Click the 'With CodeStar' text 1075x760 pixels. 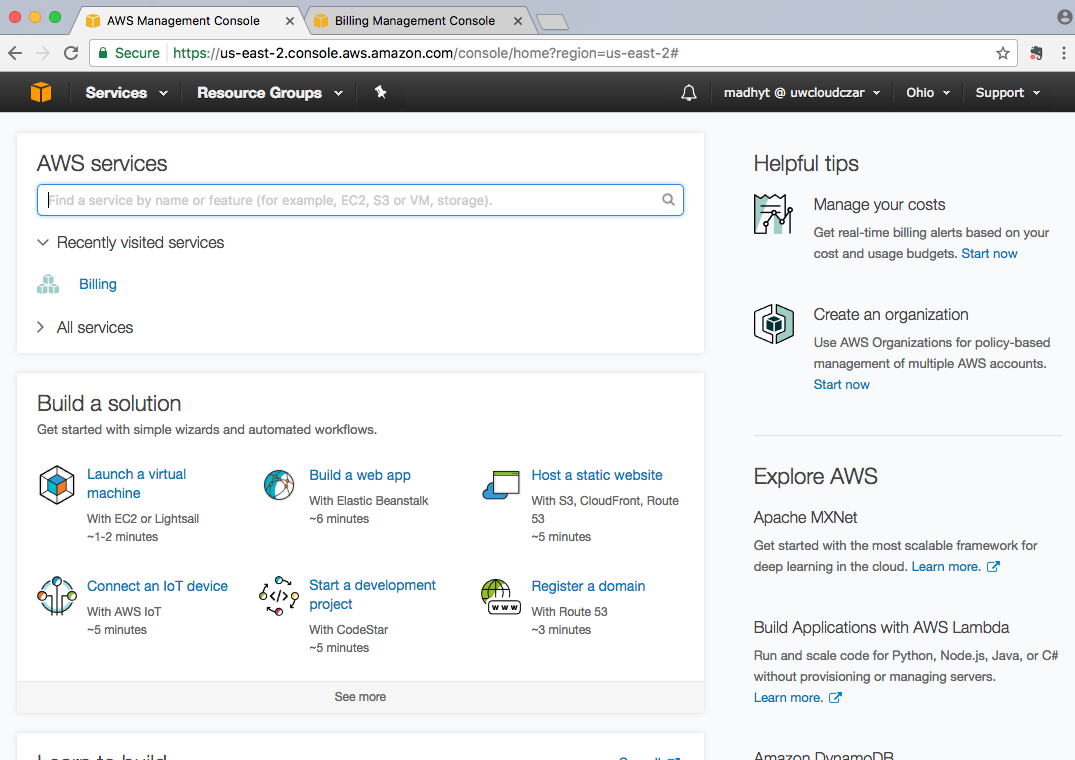pyautogui.click(x=348, y=630)
